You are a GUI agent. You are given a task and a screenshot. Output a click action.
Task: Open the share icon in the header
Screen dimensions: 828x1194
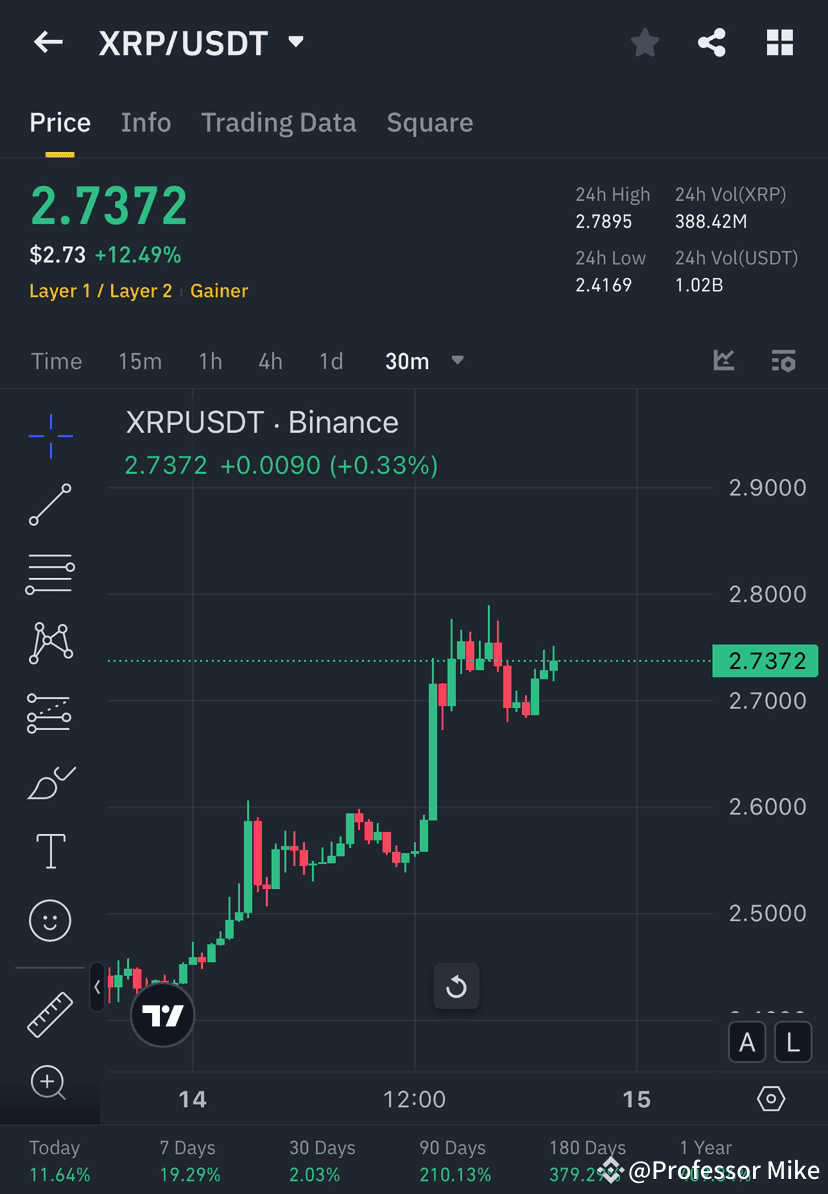[712, 42]
